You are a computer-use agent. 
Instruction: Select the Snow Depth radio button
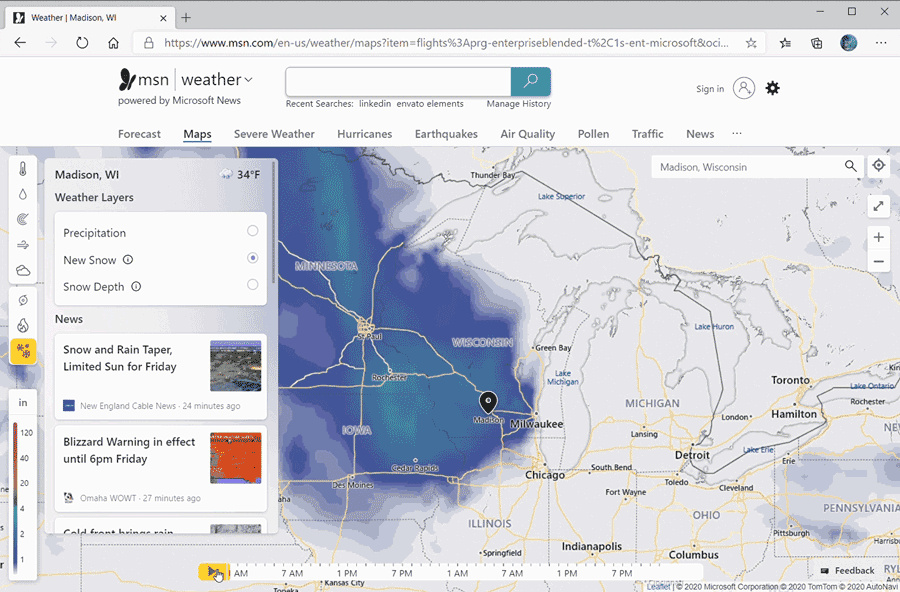253,284
